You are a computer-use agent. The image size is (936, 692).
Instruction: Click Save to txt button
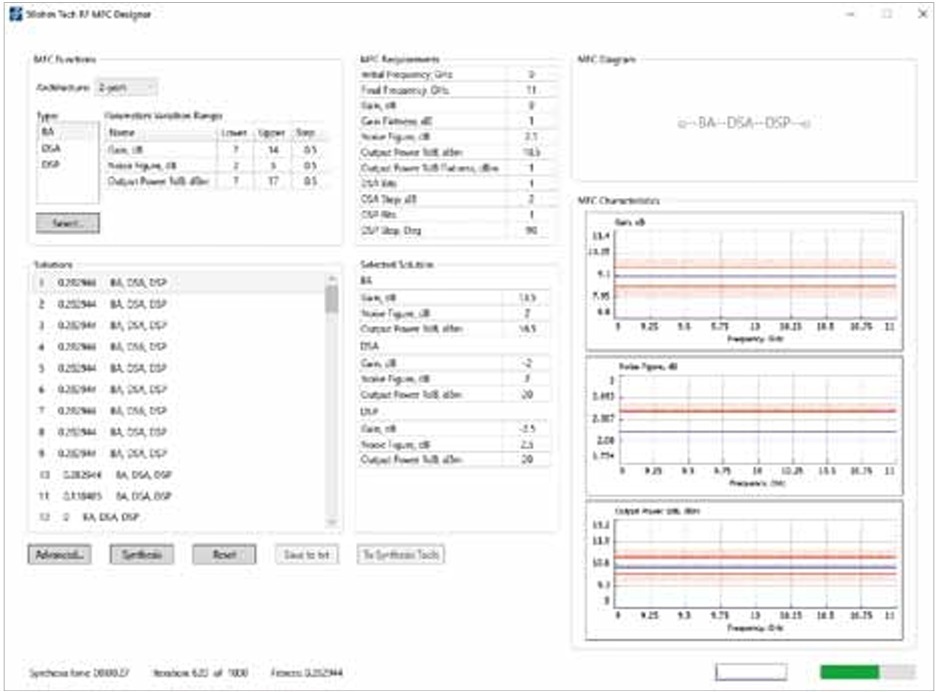point(307,554)
